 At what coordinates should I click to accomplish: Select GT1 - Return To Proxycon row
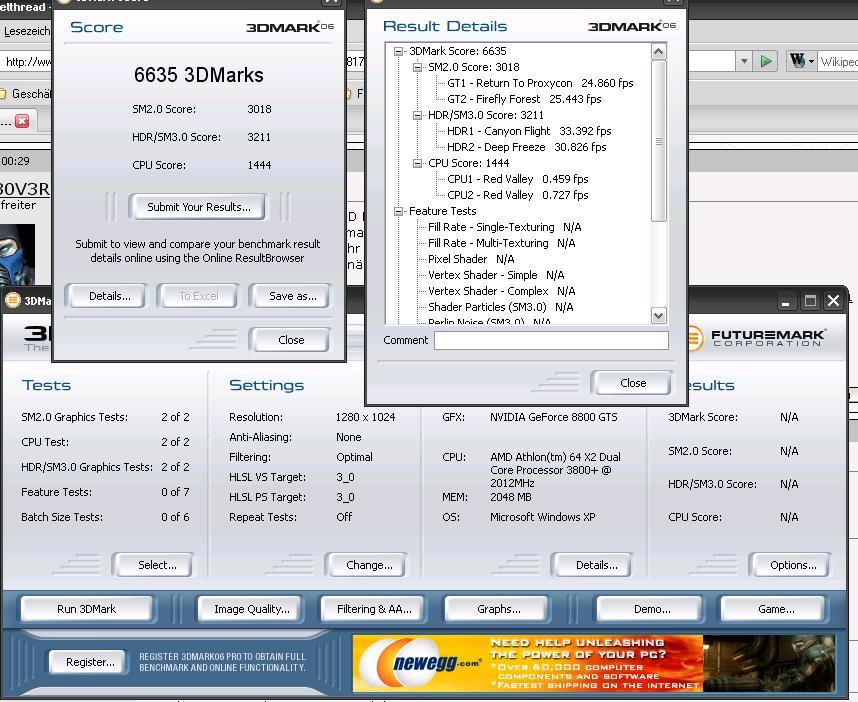click(x=540, y=83)
